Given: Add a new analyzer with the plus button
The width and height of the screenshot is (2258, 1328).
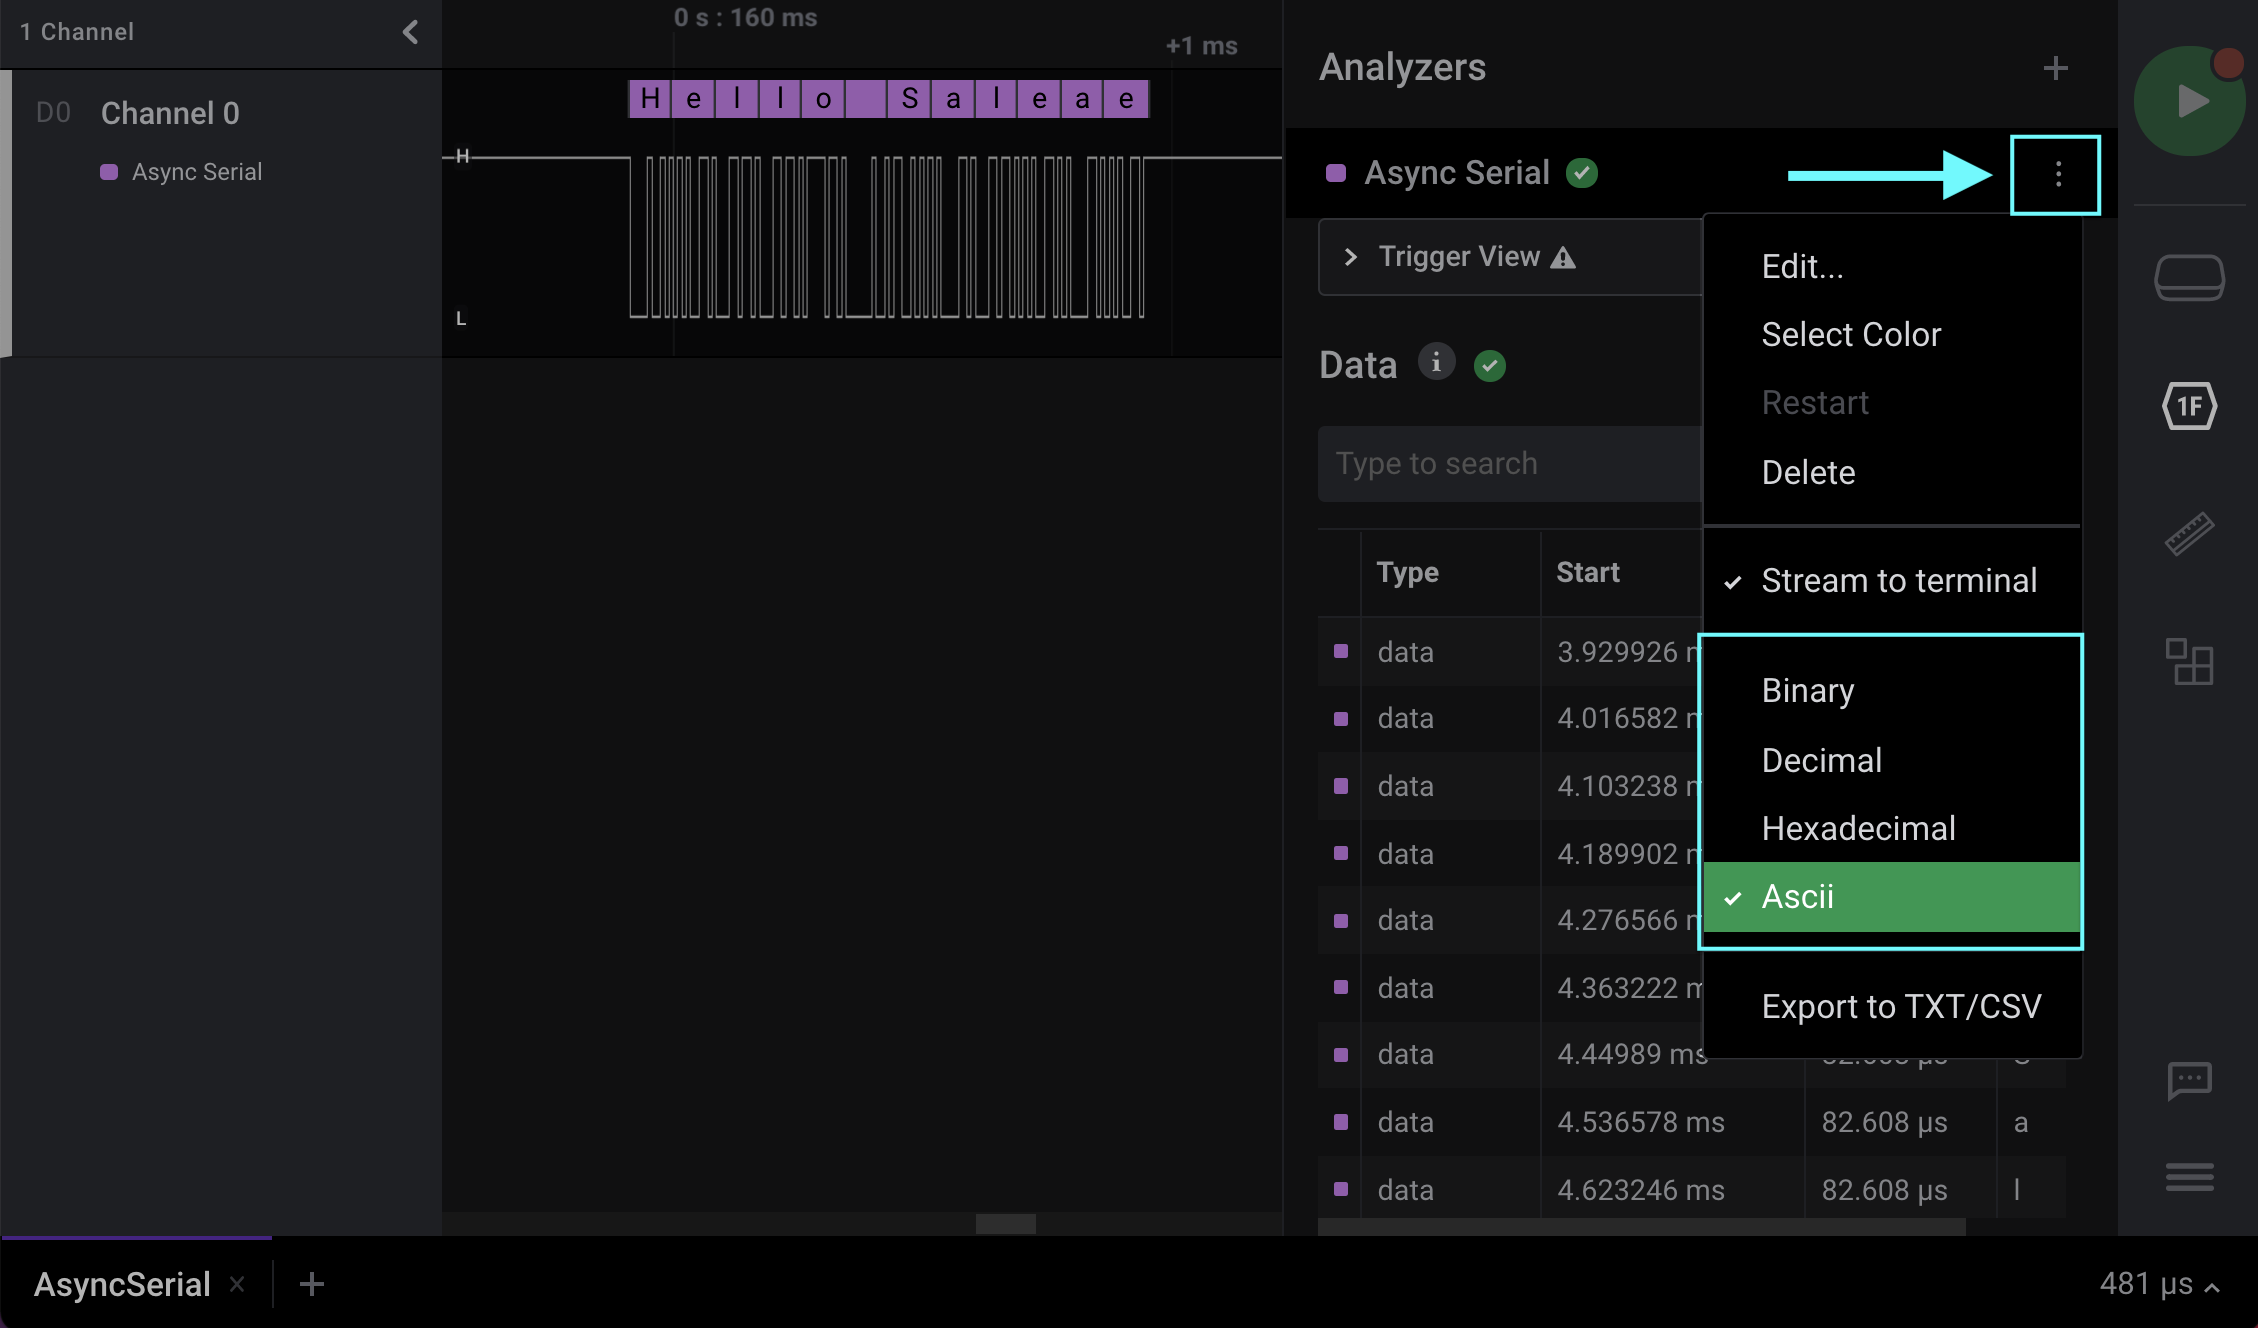Looking at the screenshot, I should (x=2055, y=68).
